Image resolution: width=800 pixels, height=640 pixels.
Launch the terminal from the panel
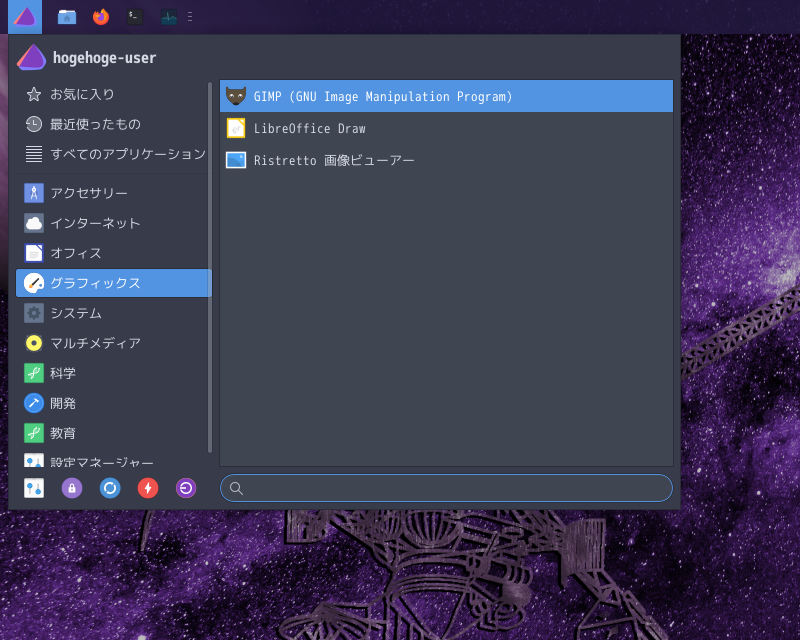(135, 17)
